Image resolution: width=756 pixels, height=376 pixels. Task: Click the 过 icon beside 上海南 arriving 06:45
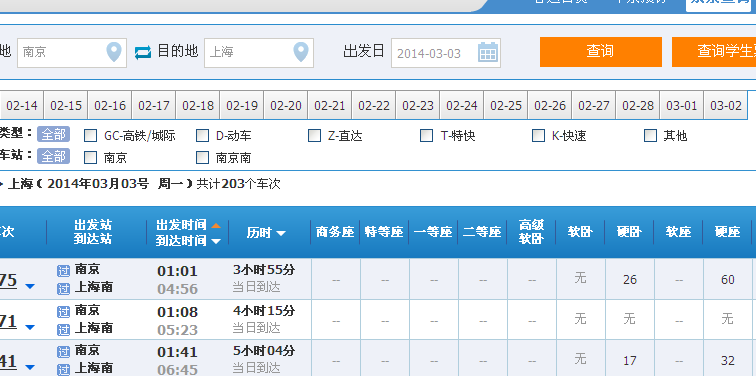[x=64, y=370]
